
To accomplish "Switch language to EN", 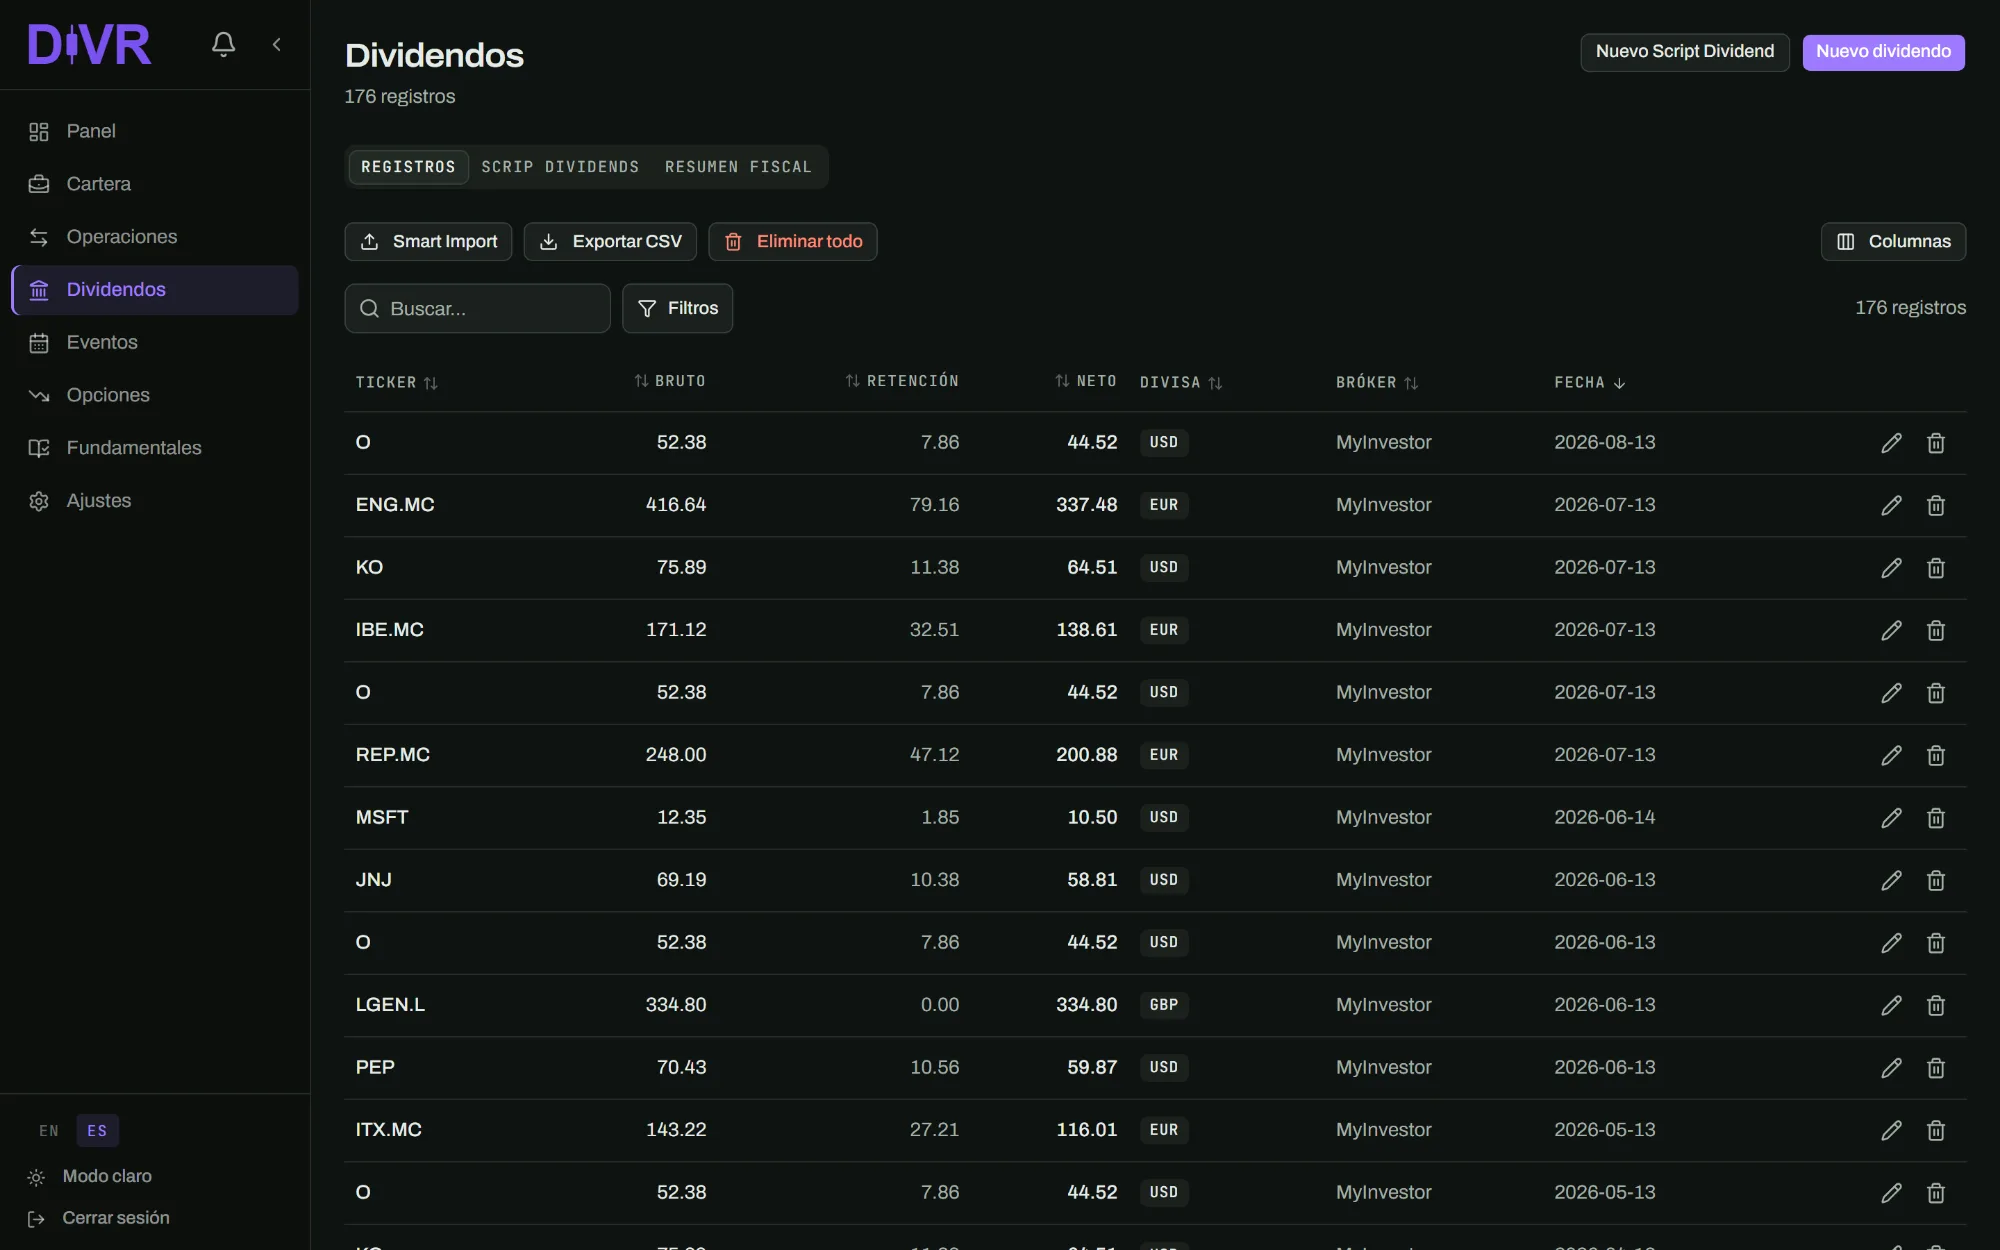I will 49,1130.
